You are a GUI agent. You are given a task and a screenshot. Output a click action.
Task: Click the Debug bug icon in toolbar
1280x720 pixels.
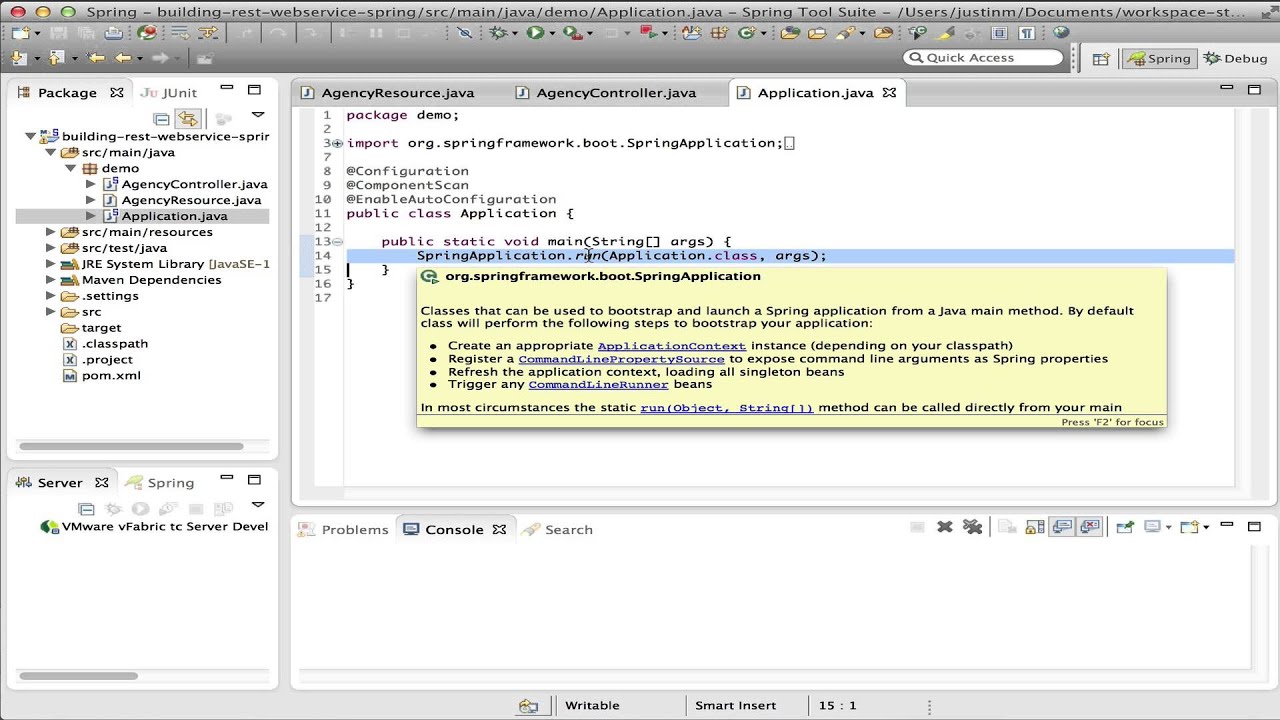497,33
